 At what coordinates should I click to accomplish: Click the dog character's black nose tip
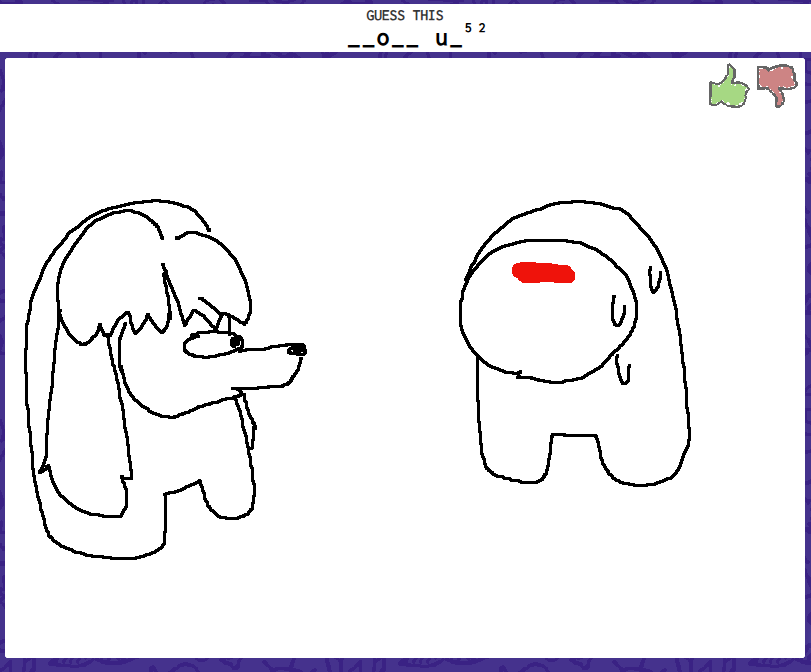tap(297, 349)
